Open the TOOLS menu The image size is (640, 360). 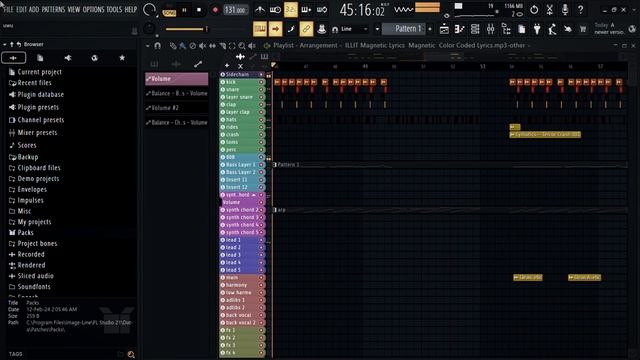114,9
